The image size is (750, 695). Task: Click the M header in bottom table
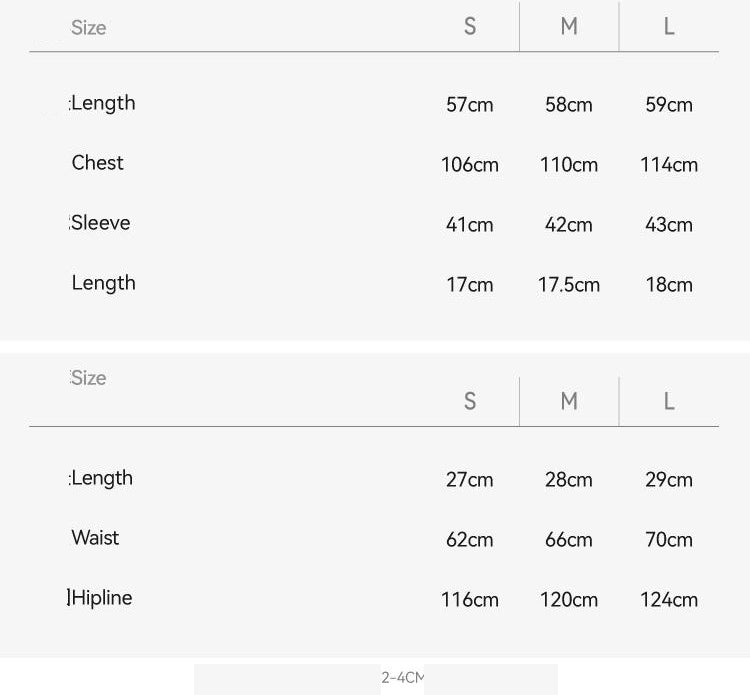pyautogui.click(x=569, y=401)
